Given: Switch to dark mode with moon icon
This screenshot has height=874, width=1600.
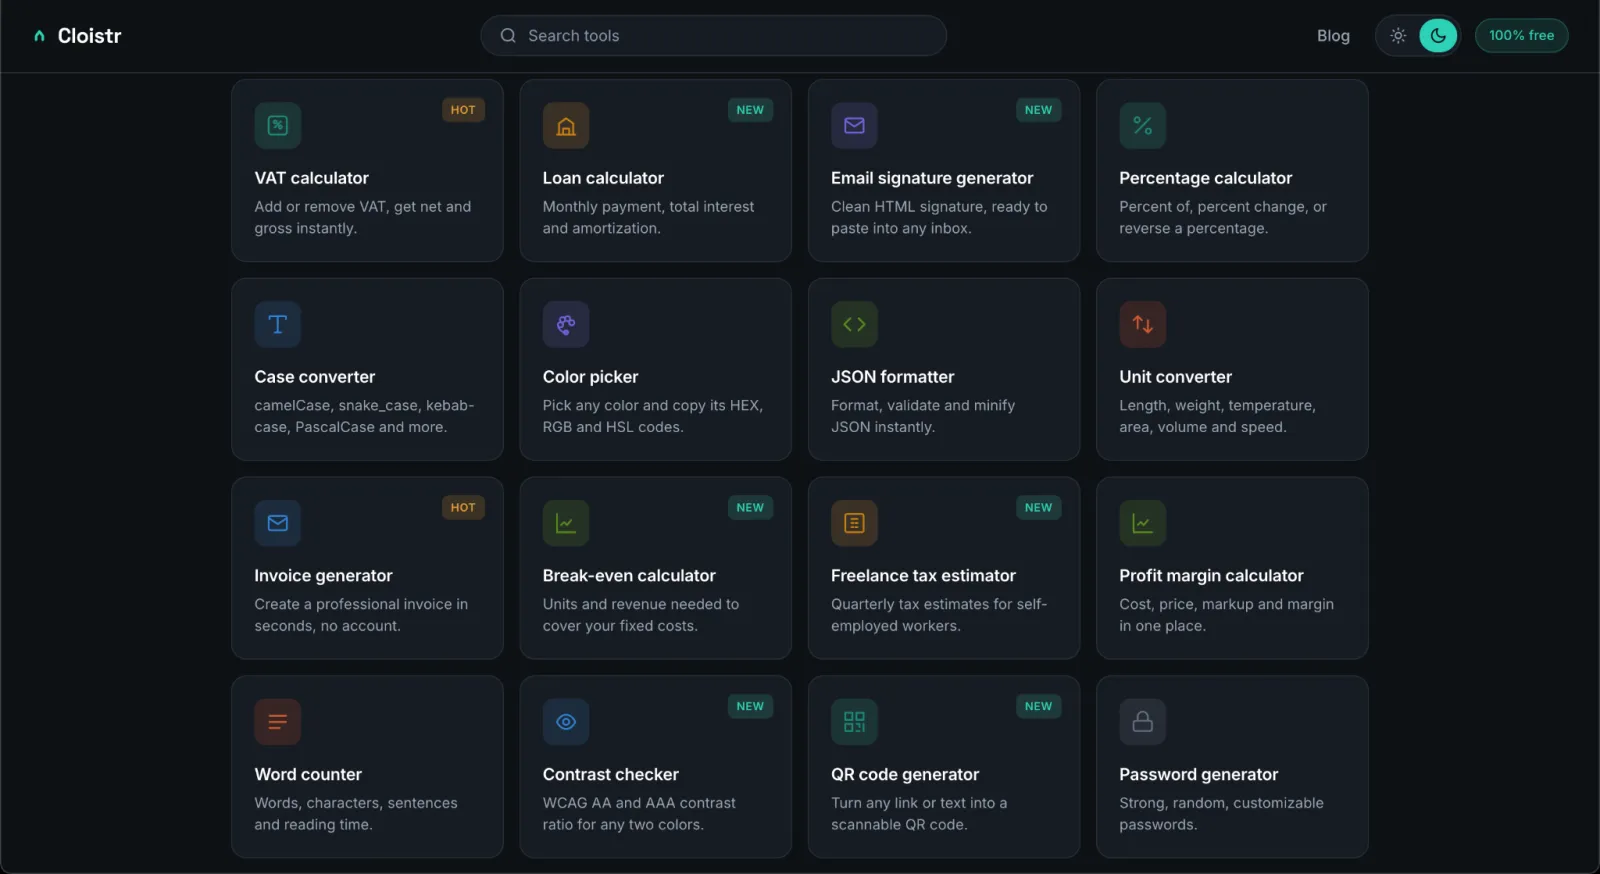Looking at the screenshot, I should click(1438, 36).
